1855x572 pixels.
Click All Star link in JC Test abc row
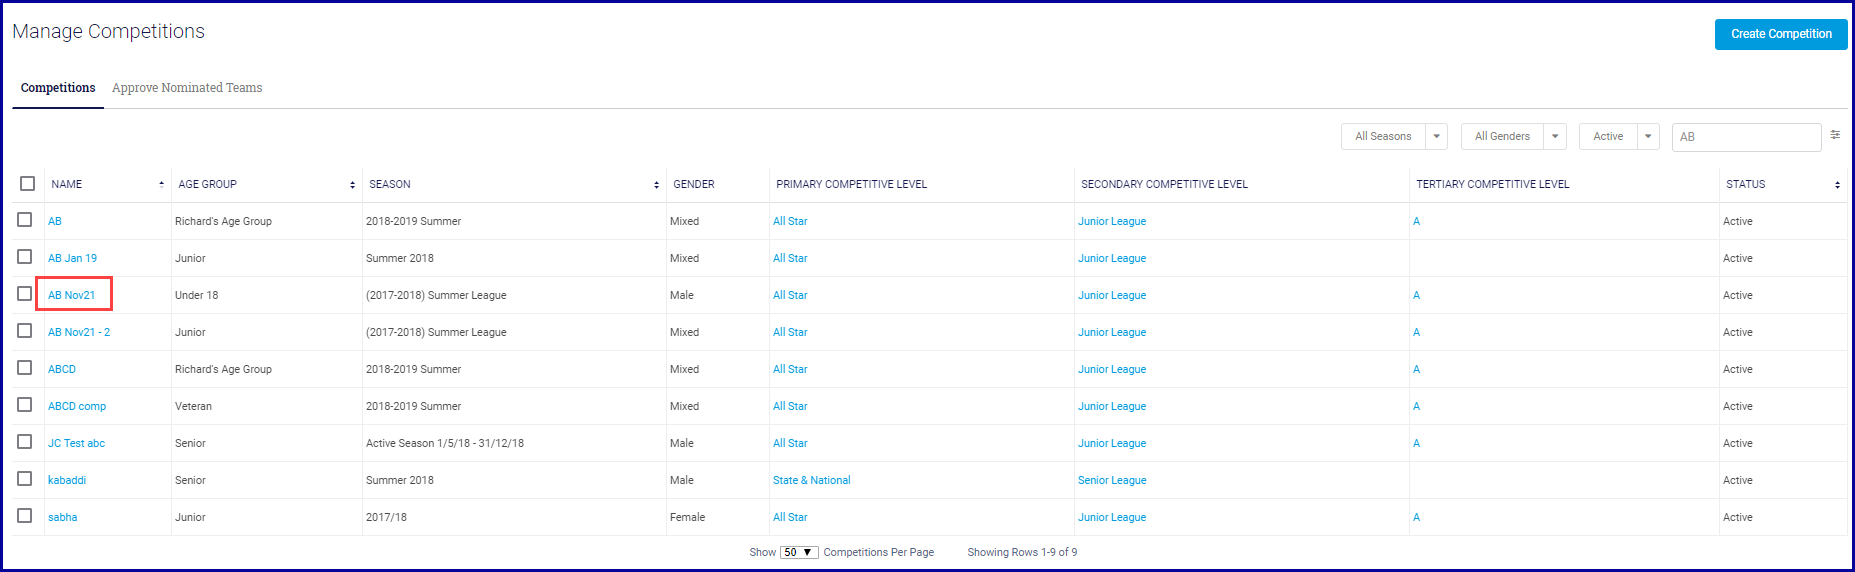(790, 443)
